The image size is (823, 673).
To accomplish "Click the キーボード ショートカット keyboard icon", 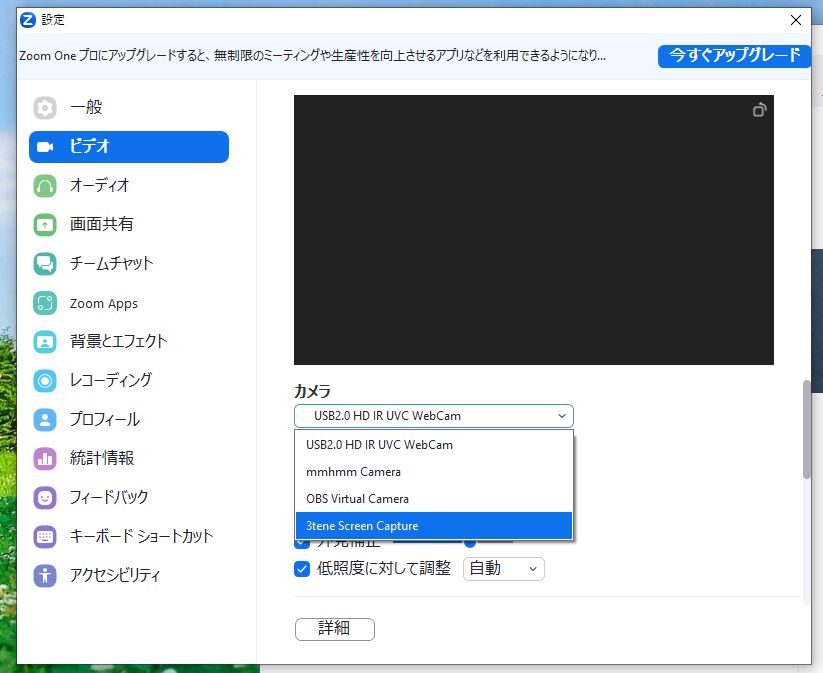I will tap(45, 537).
